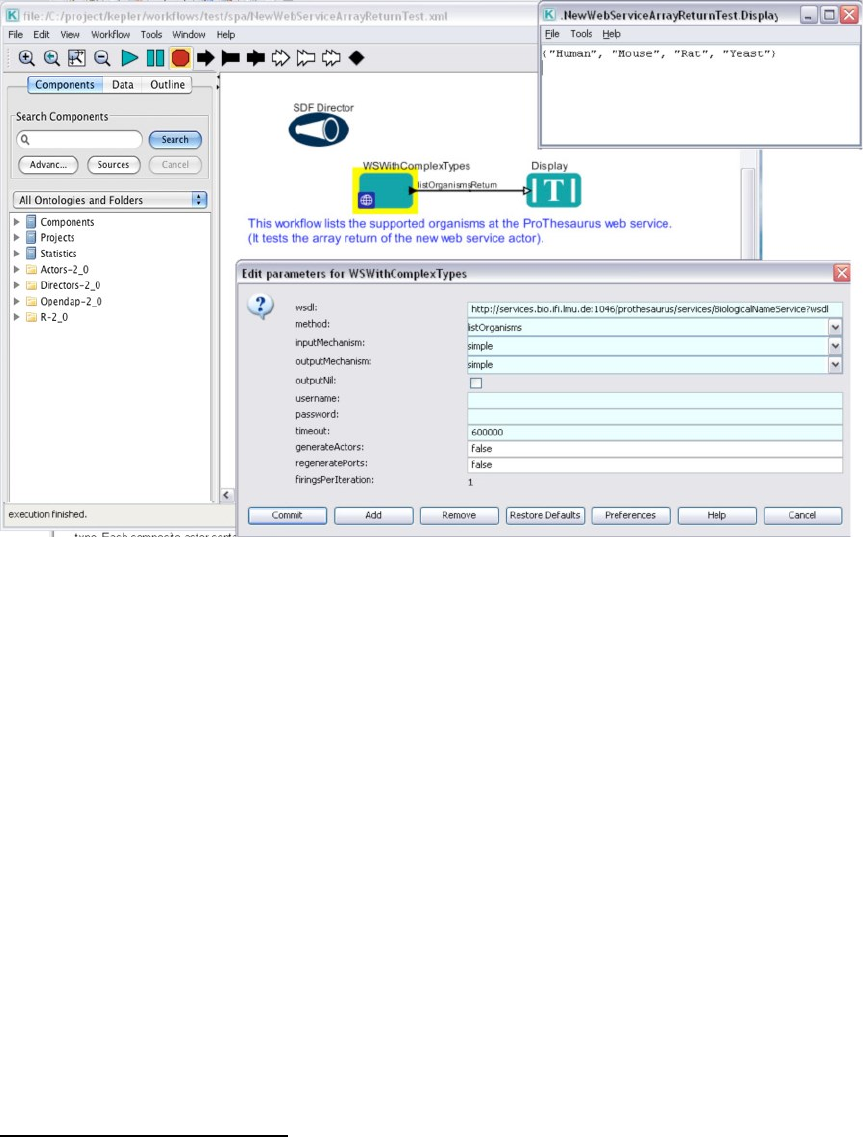Select the SDF Director icon on canvas
The image size is (863, 1137).
[318, 131]
